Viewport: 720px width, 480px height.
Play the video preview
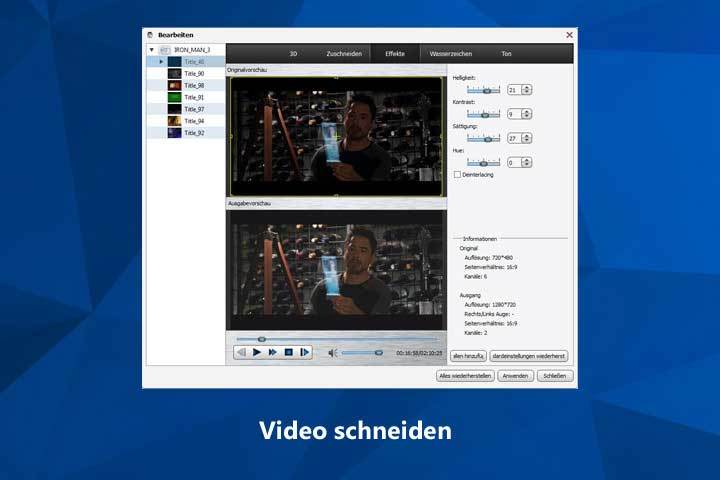[x=257, y=352]
